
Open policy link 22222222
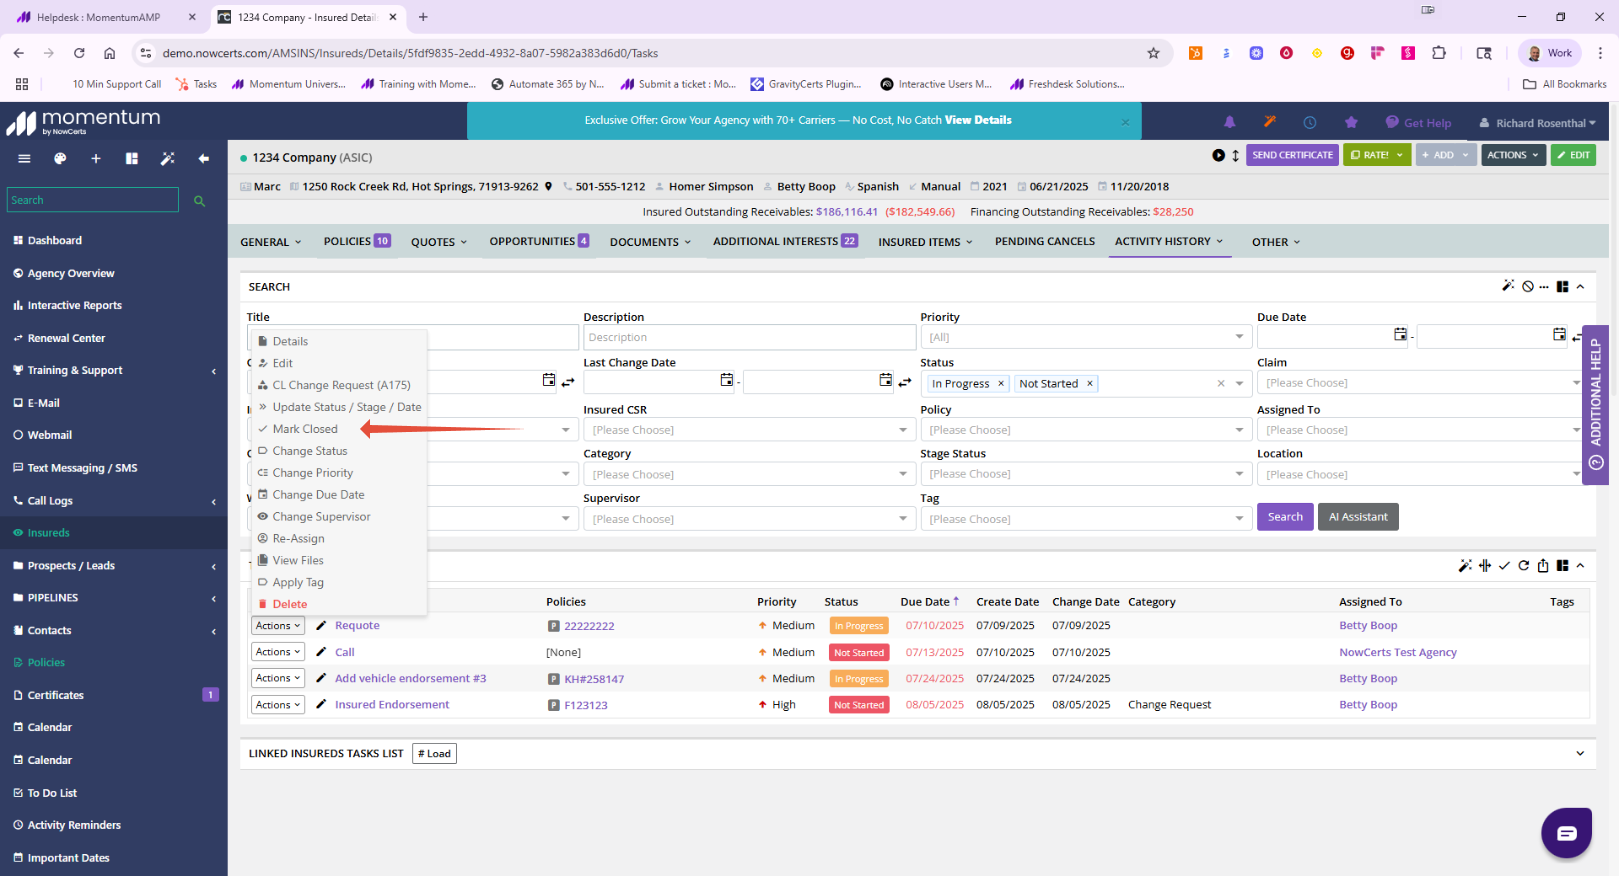coord(589,626)
